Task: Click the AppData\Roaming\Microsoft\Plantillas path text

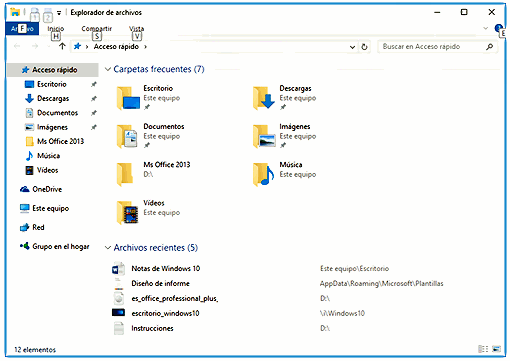Action: point(382,284)
